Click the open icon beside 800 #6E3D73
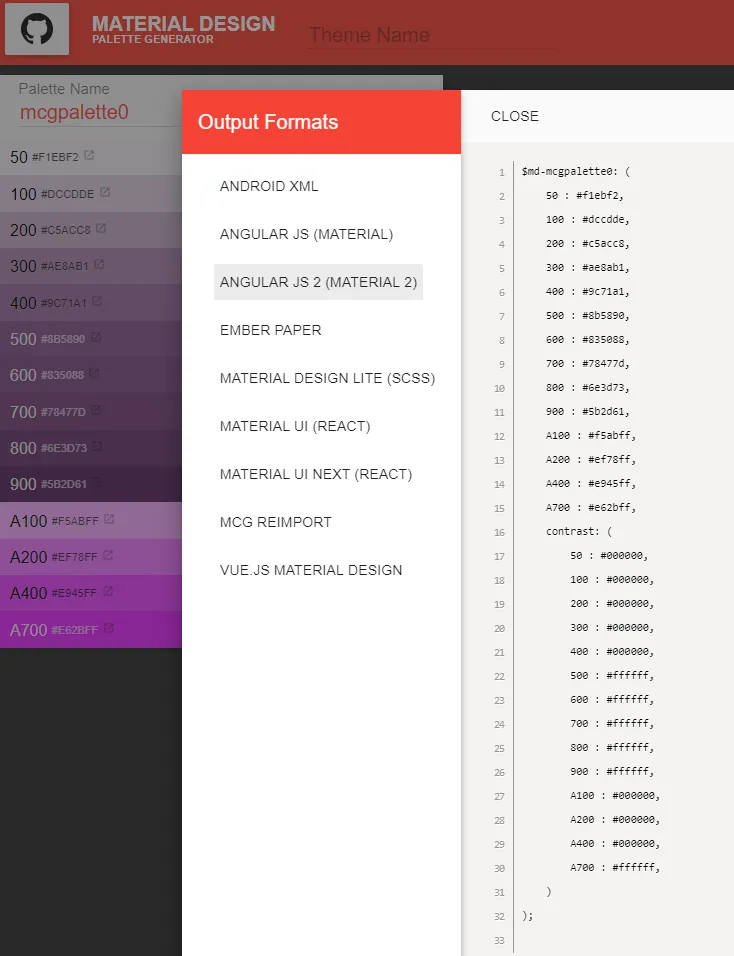 point(97,446)
